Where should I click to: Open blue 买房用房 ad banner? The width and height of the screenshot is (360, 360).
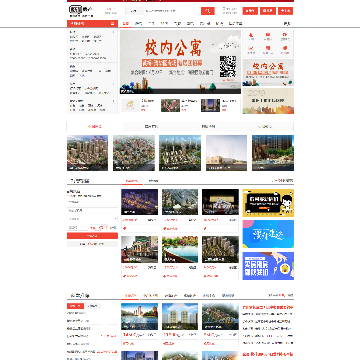pyautogui.click(x=268, y=266)
